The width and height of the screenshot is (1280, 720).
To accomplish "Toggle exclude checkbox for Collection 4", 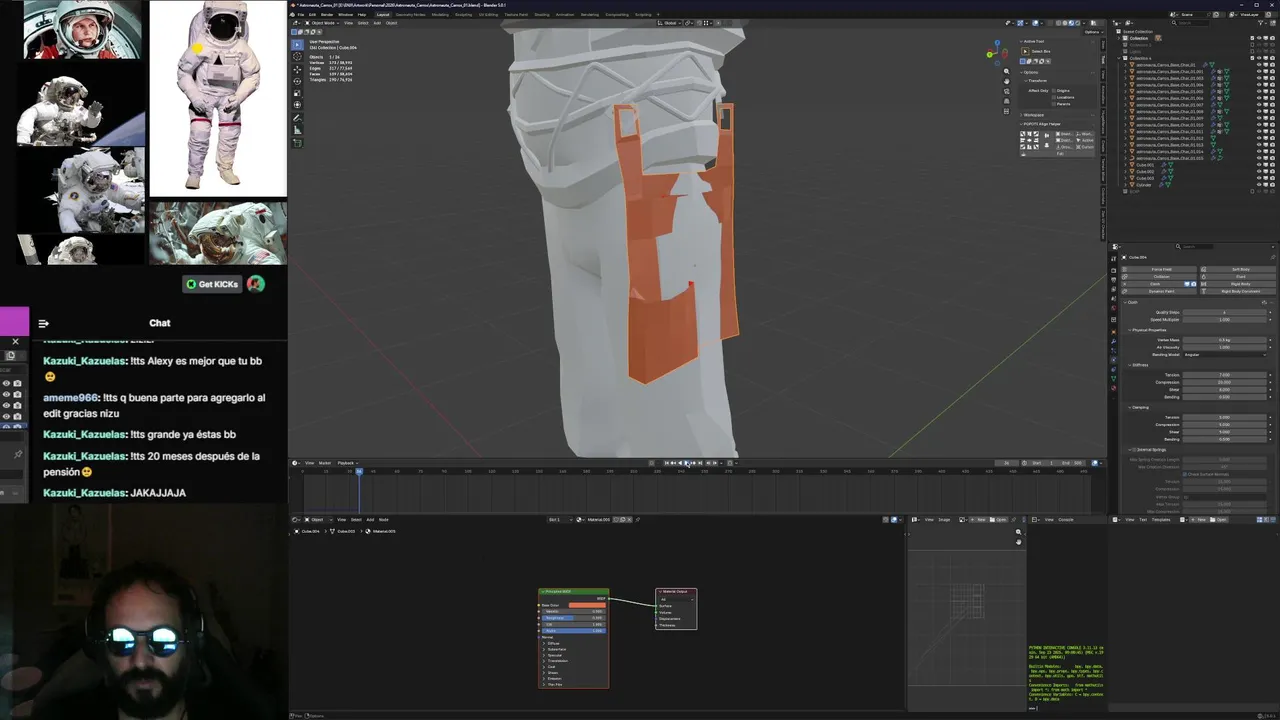I will pos(1252,58).
